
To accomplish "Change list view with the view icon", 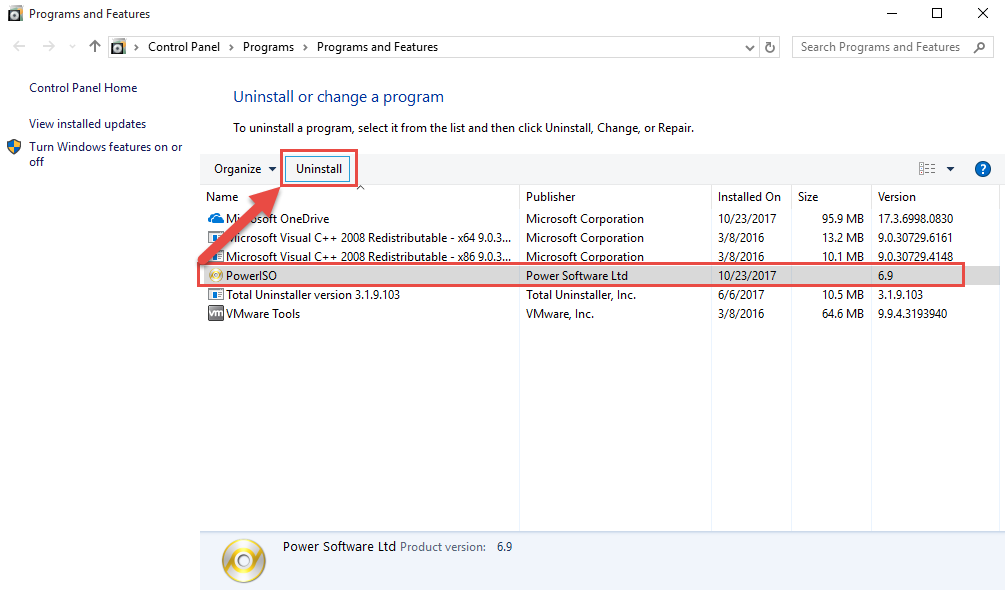I will click(928, 168).
